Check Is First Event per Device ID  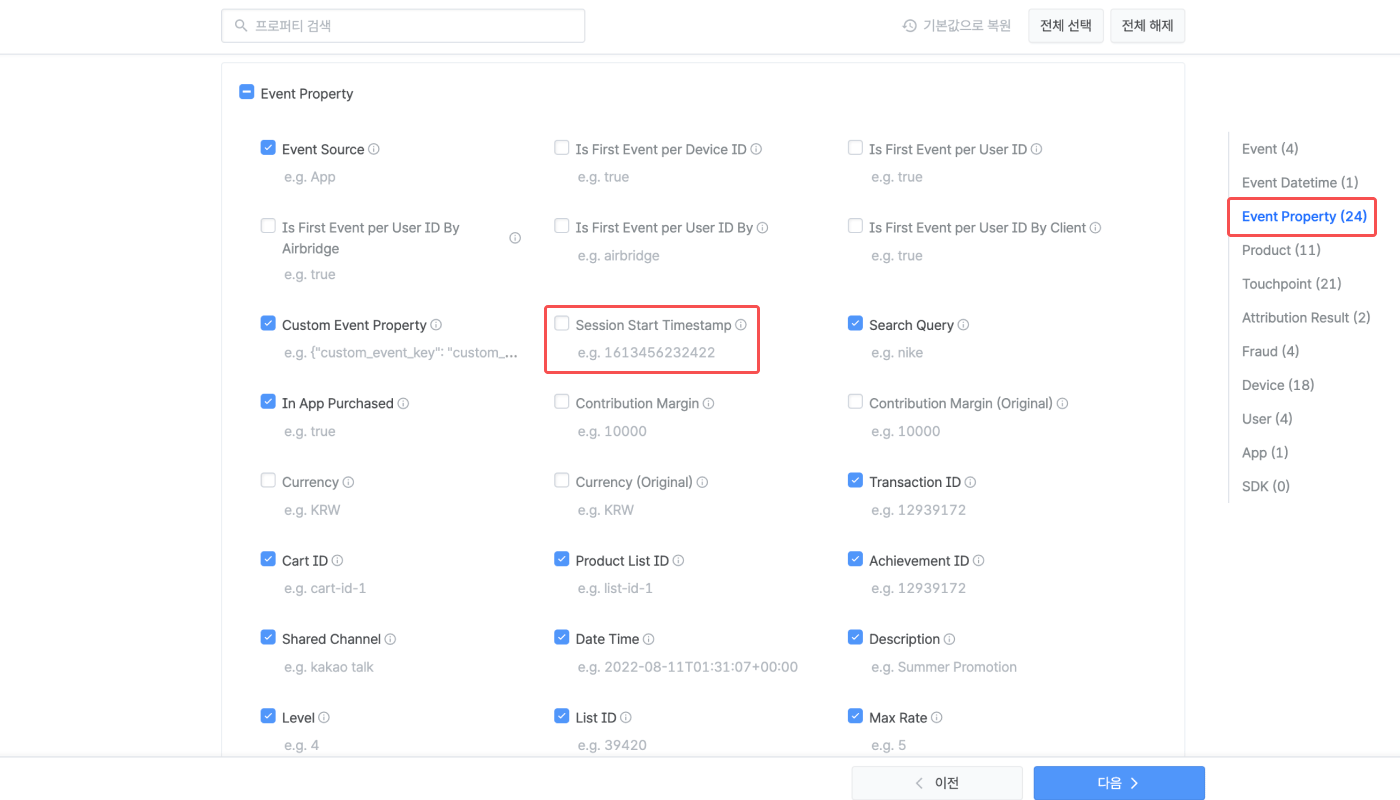tap(562, 148)
